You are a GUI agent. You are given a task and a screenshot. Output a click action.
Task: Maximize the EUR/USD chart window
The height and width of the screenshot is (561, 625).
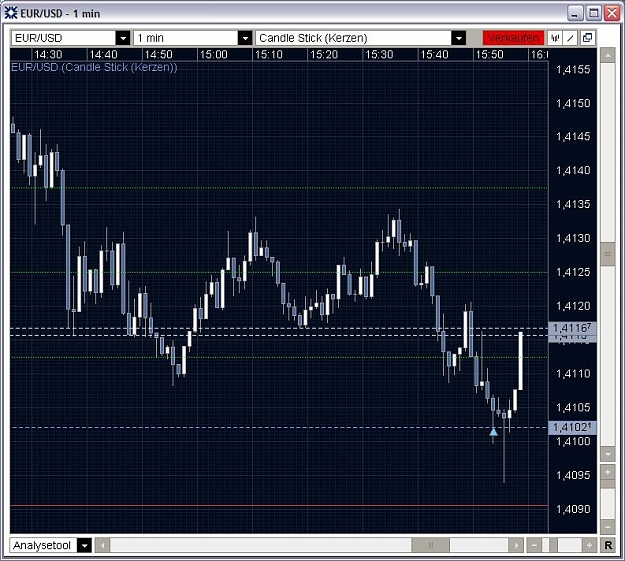click(x=594, y=14)
